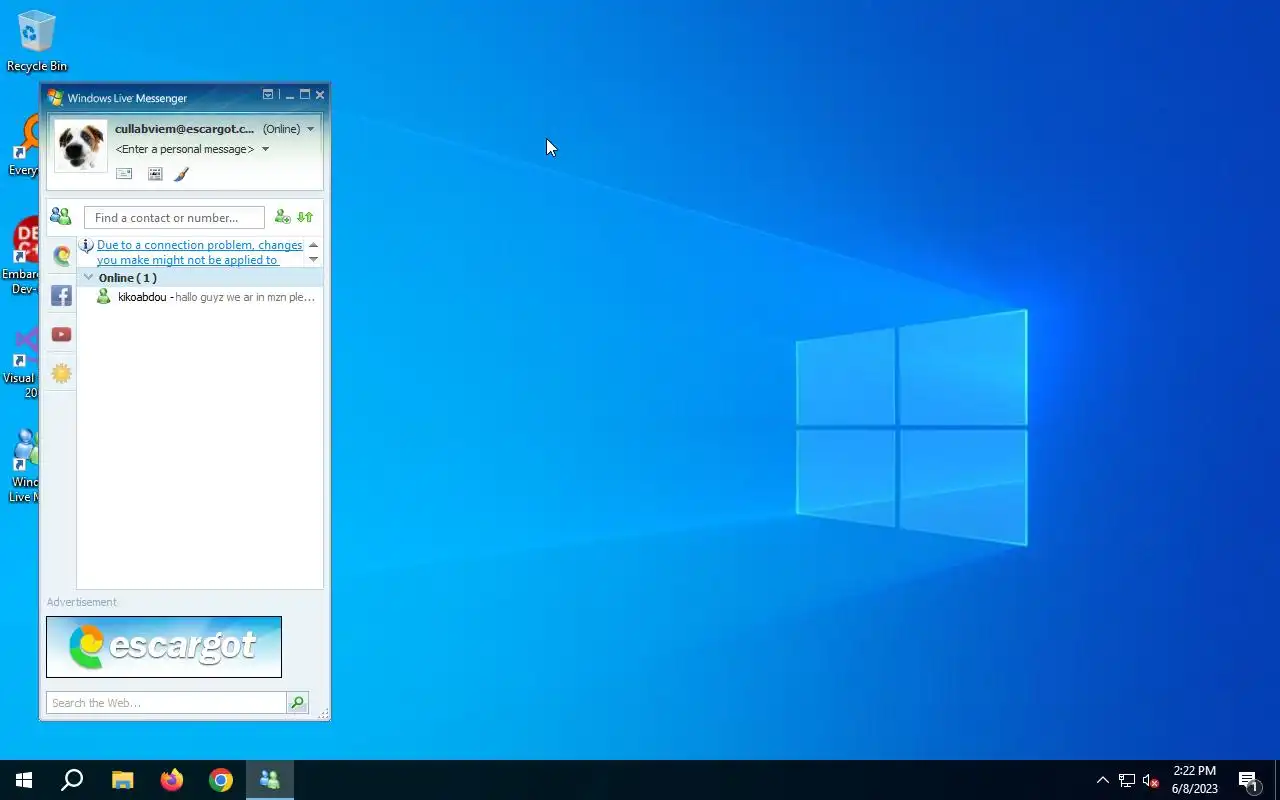Collapse the Online ( 1 ) group
This screenshot has height=800, width=1280.
(88, 278)
